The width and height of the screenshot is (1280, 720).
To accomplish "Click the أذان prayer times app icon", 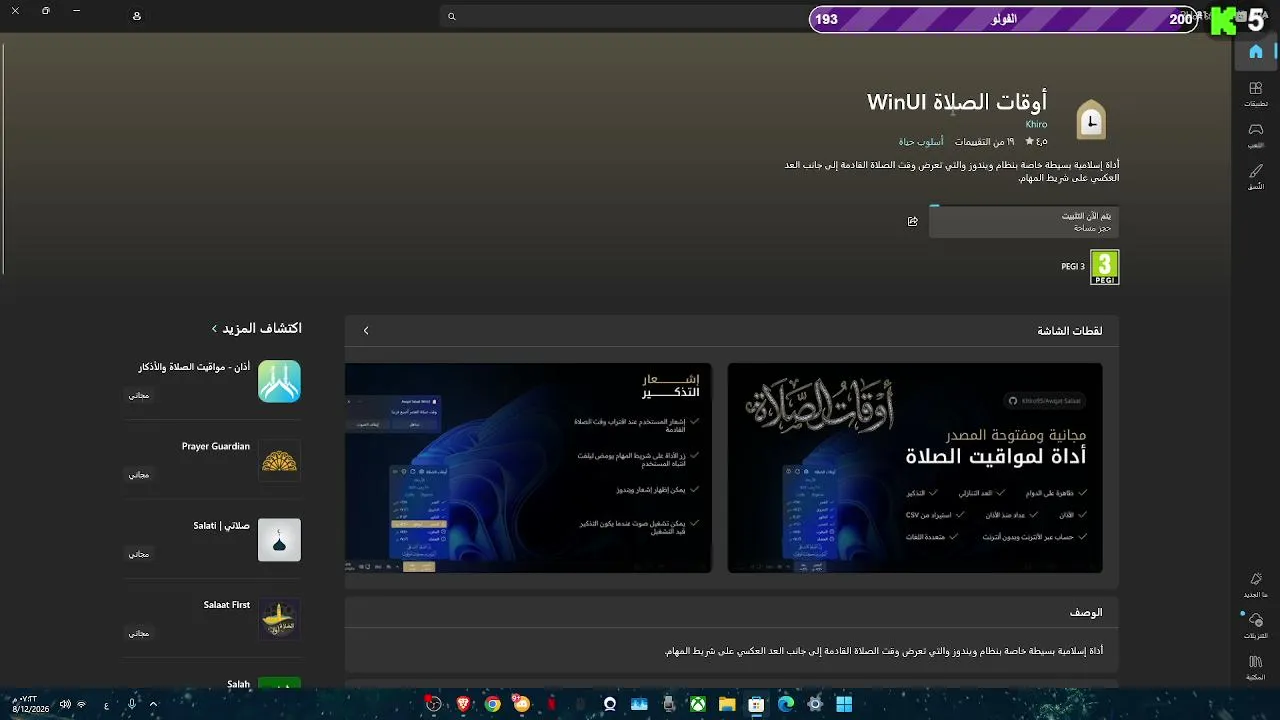I will tap(279, 381).
